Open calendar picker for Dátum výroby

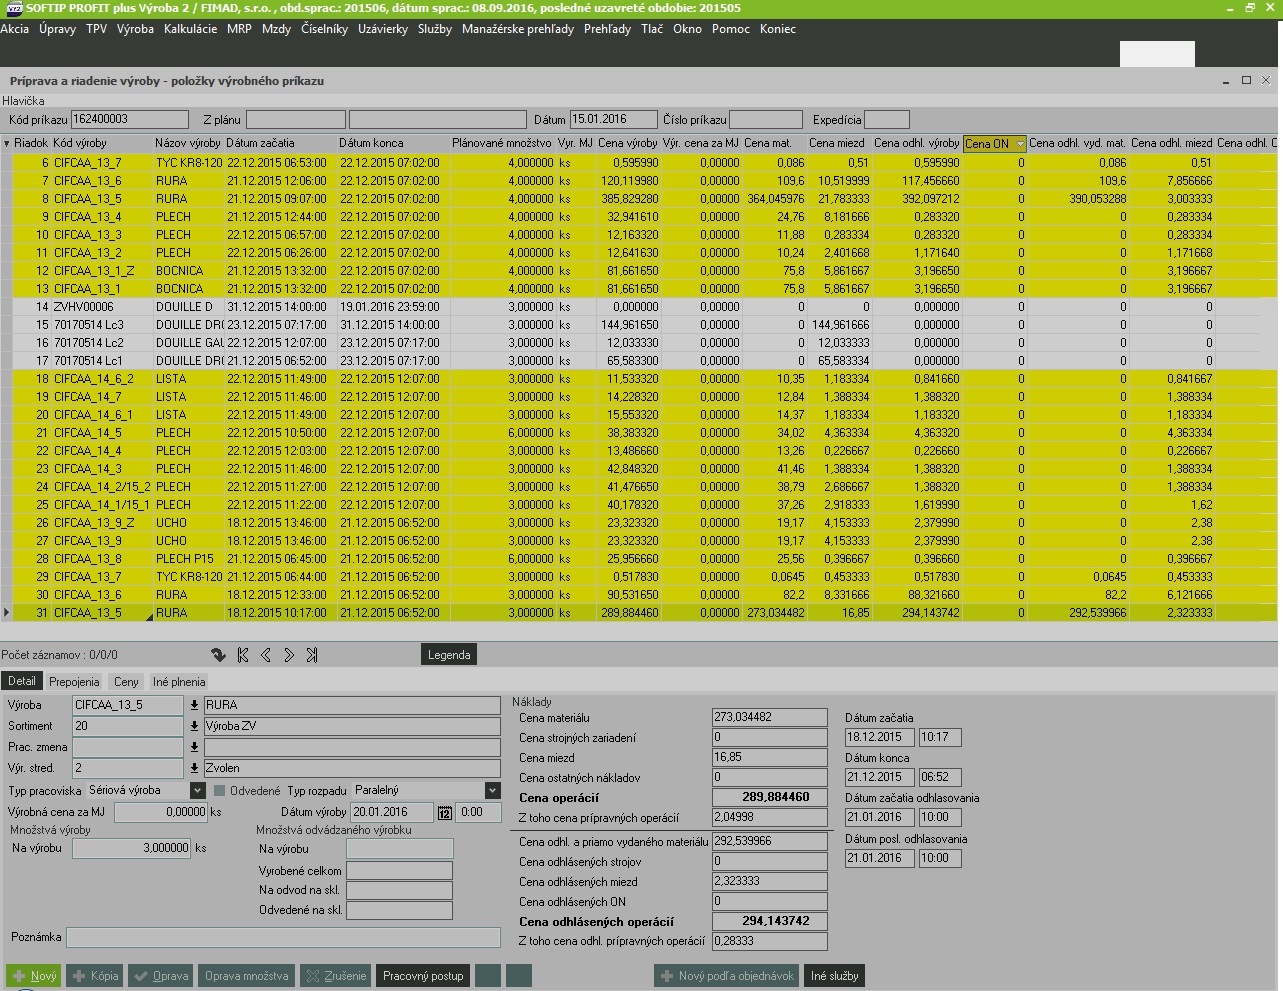point(445,813)
